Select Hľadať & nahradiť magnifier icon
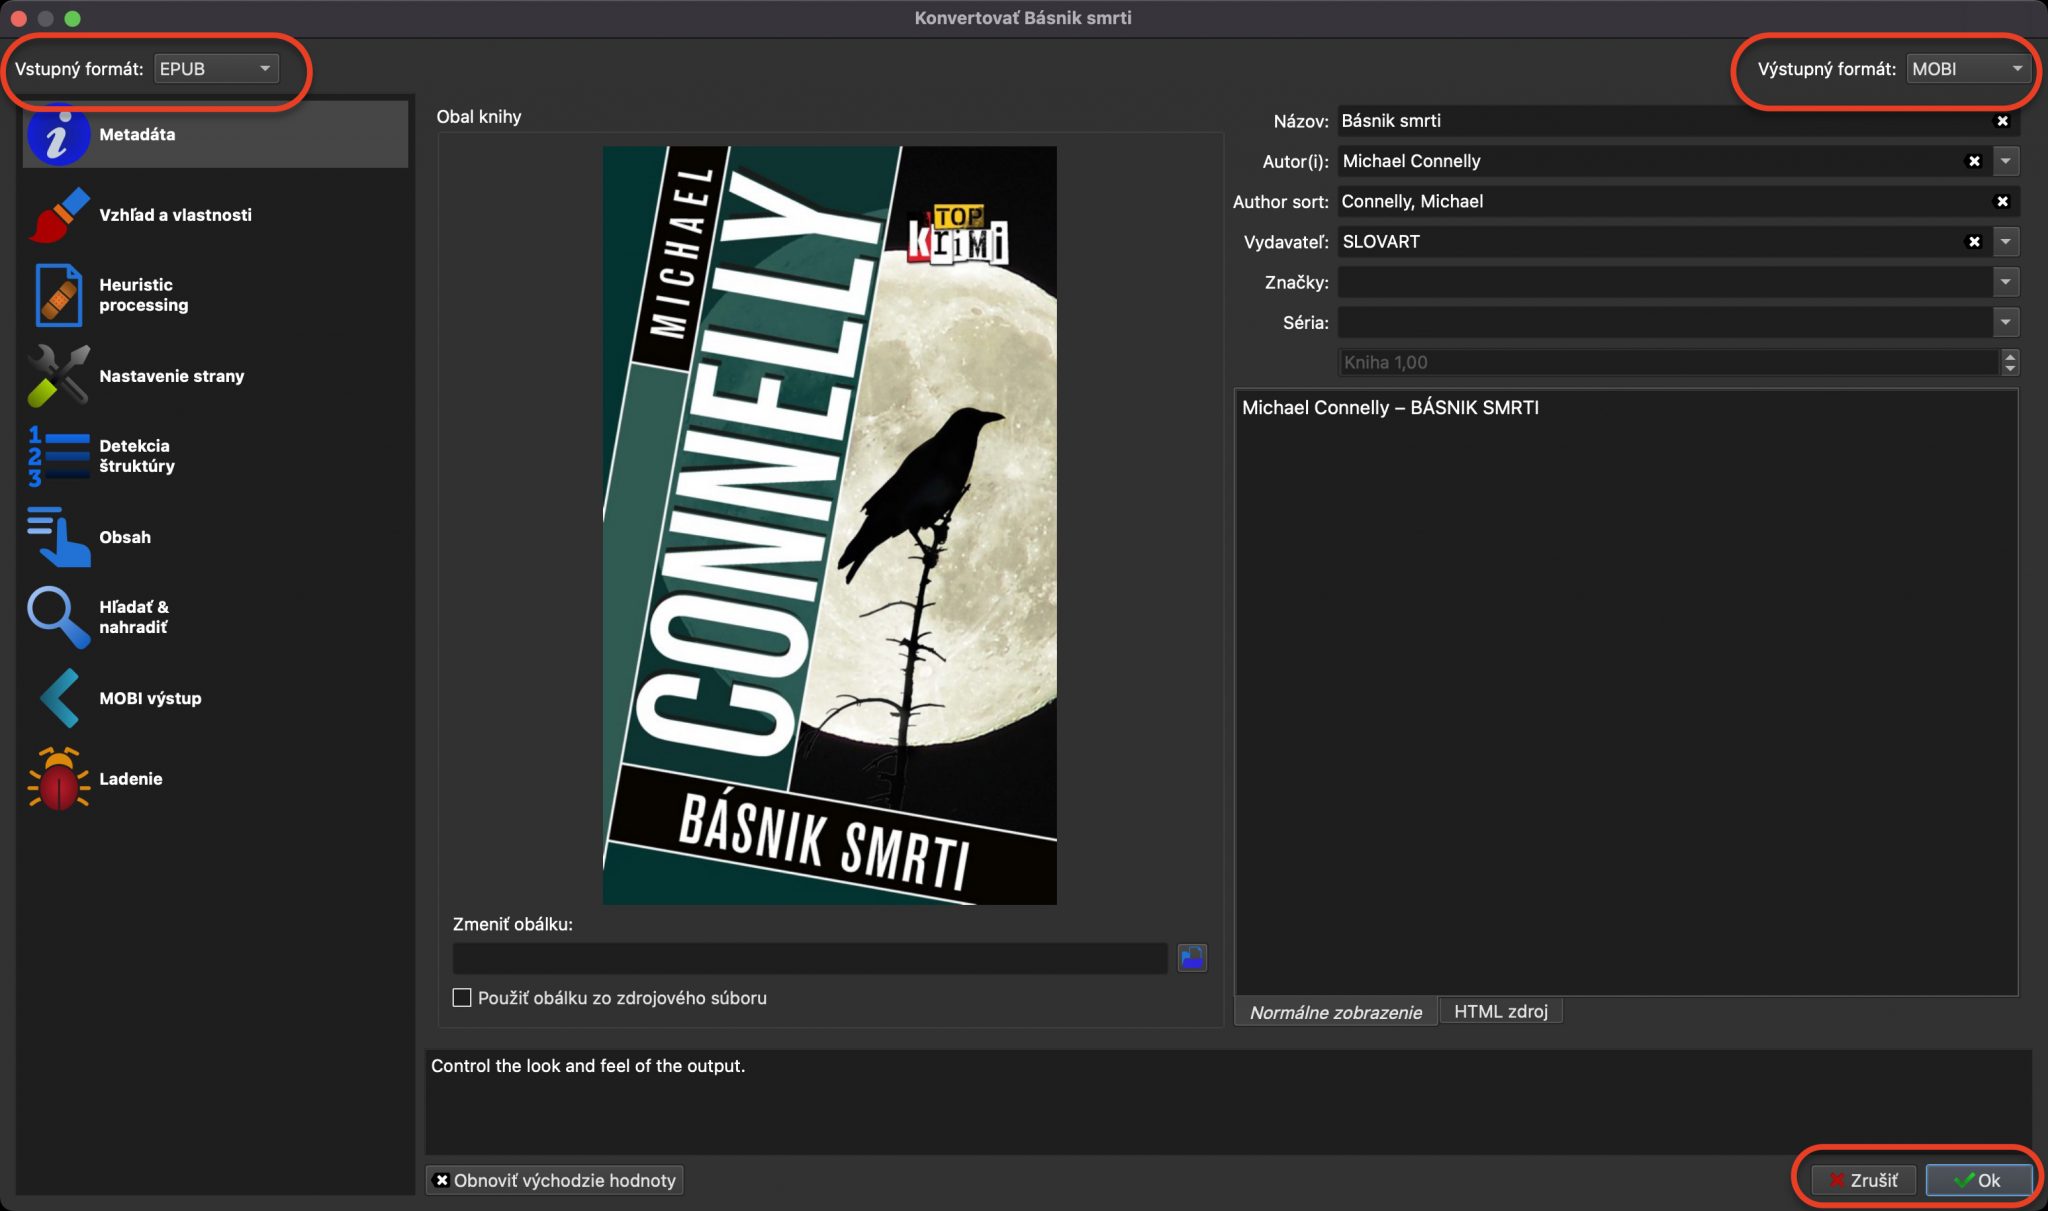 [58, 617]
